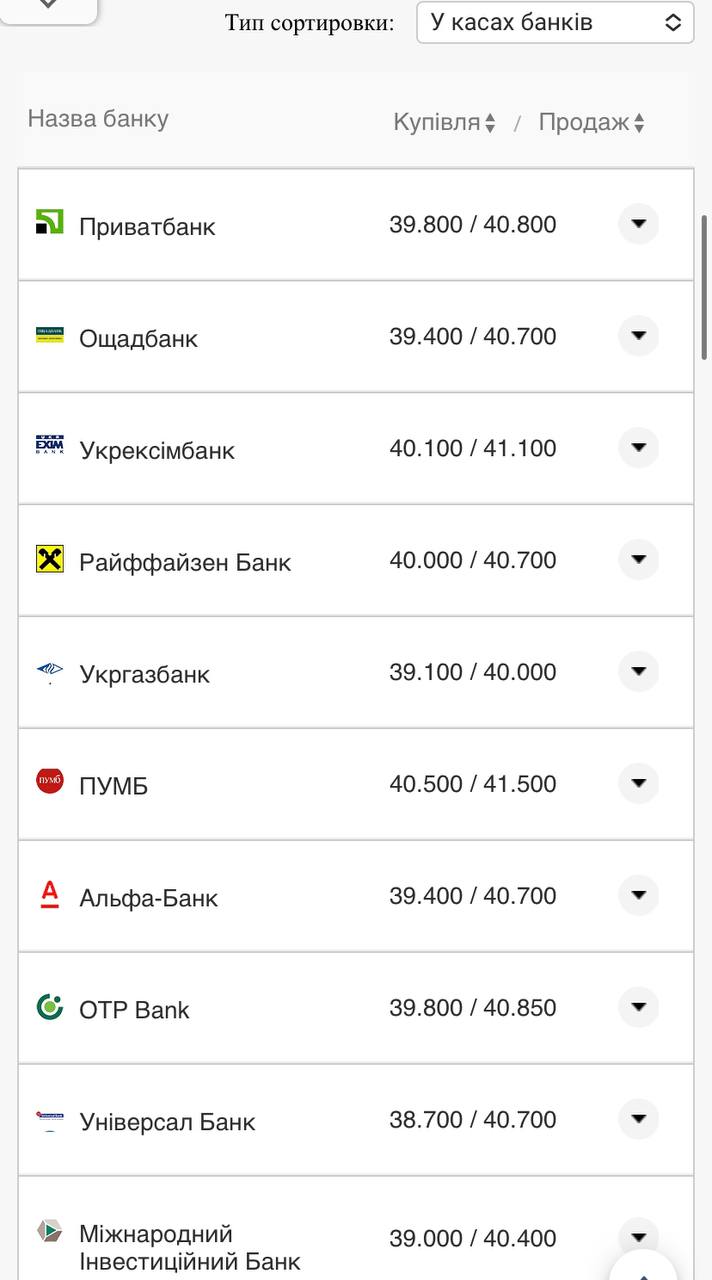Screen dimensions: 712x1280
Task: Expand ПУМБ row details arrow
Action: pyautogui.click(x=638, y=783)
